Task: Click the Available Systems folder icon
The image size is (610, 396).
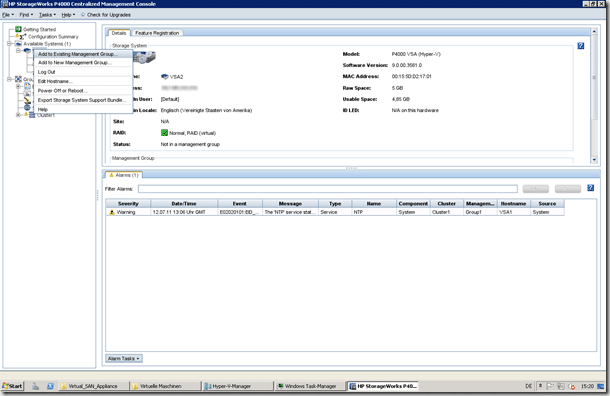Action: [x=18, y=44]
